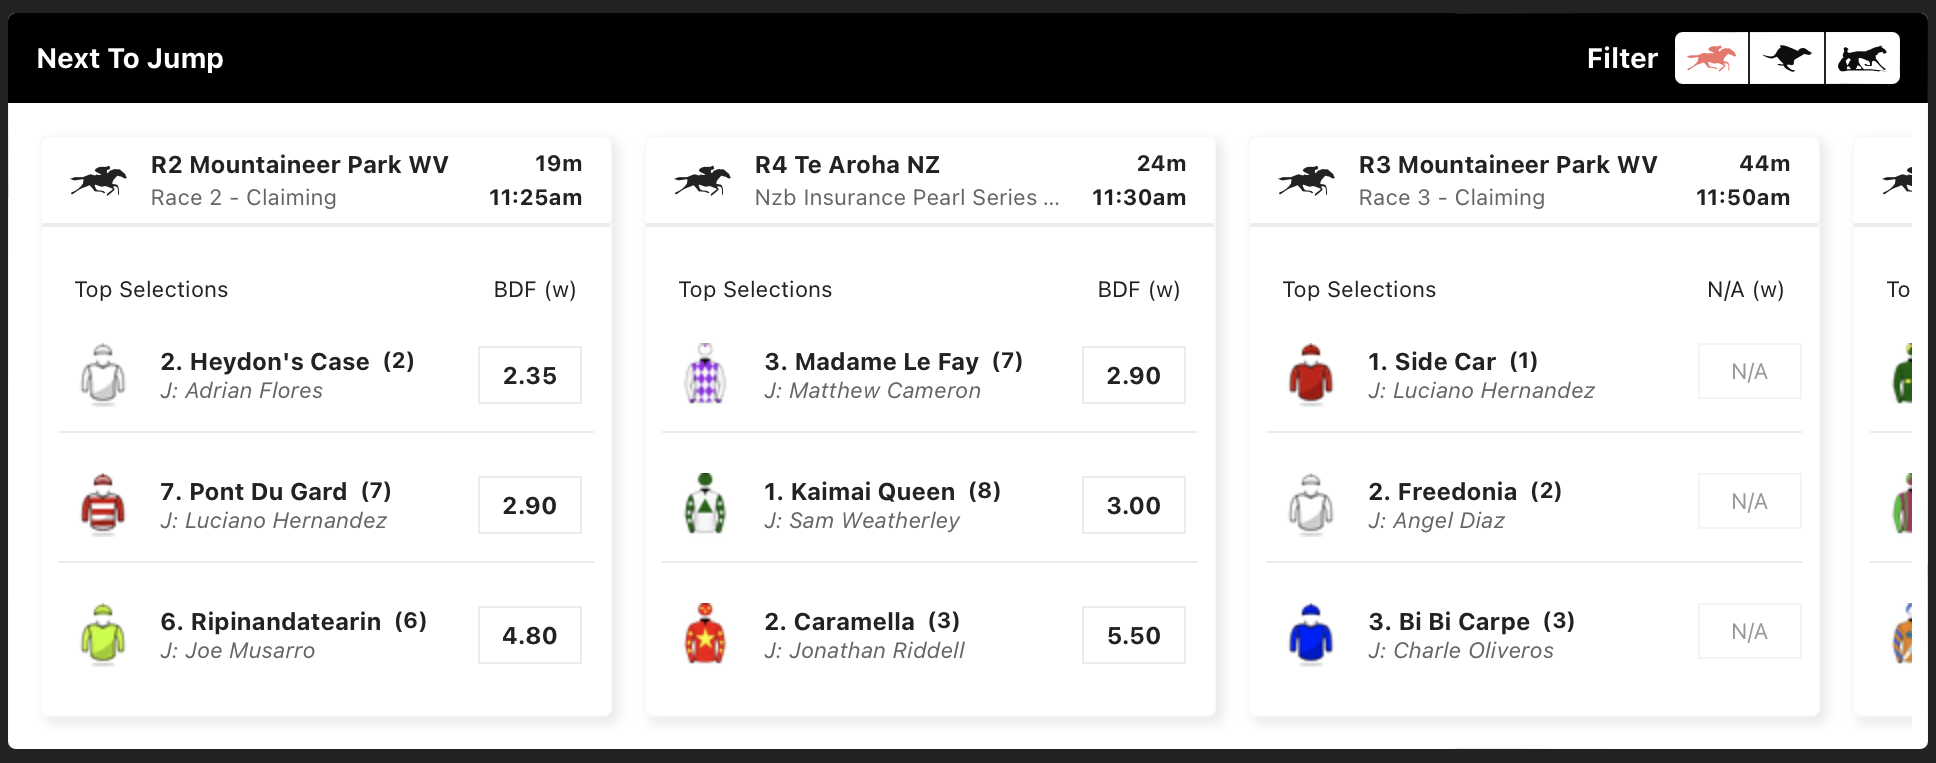
Task: Toggle the horse racing filter
Action: (x=1711, y=58)
